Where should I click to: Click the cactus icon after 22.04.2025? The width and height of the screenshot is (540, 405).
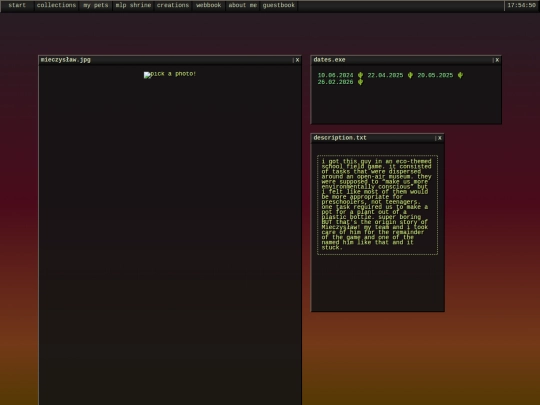pos(410,75)
